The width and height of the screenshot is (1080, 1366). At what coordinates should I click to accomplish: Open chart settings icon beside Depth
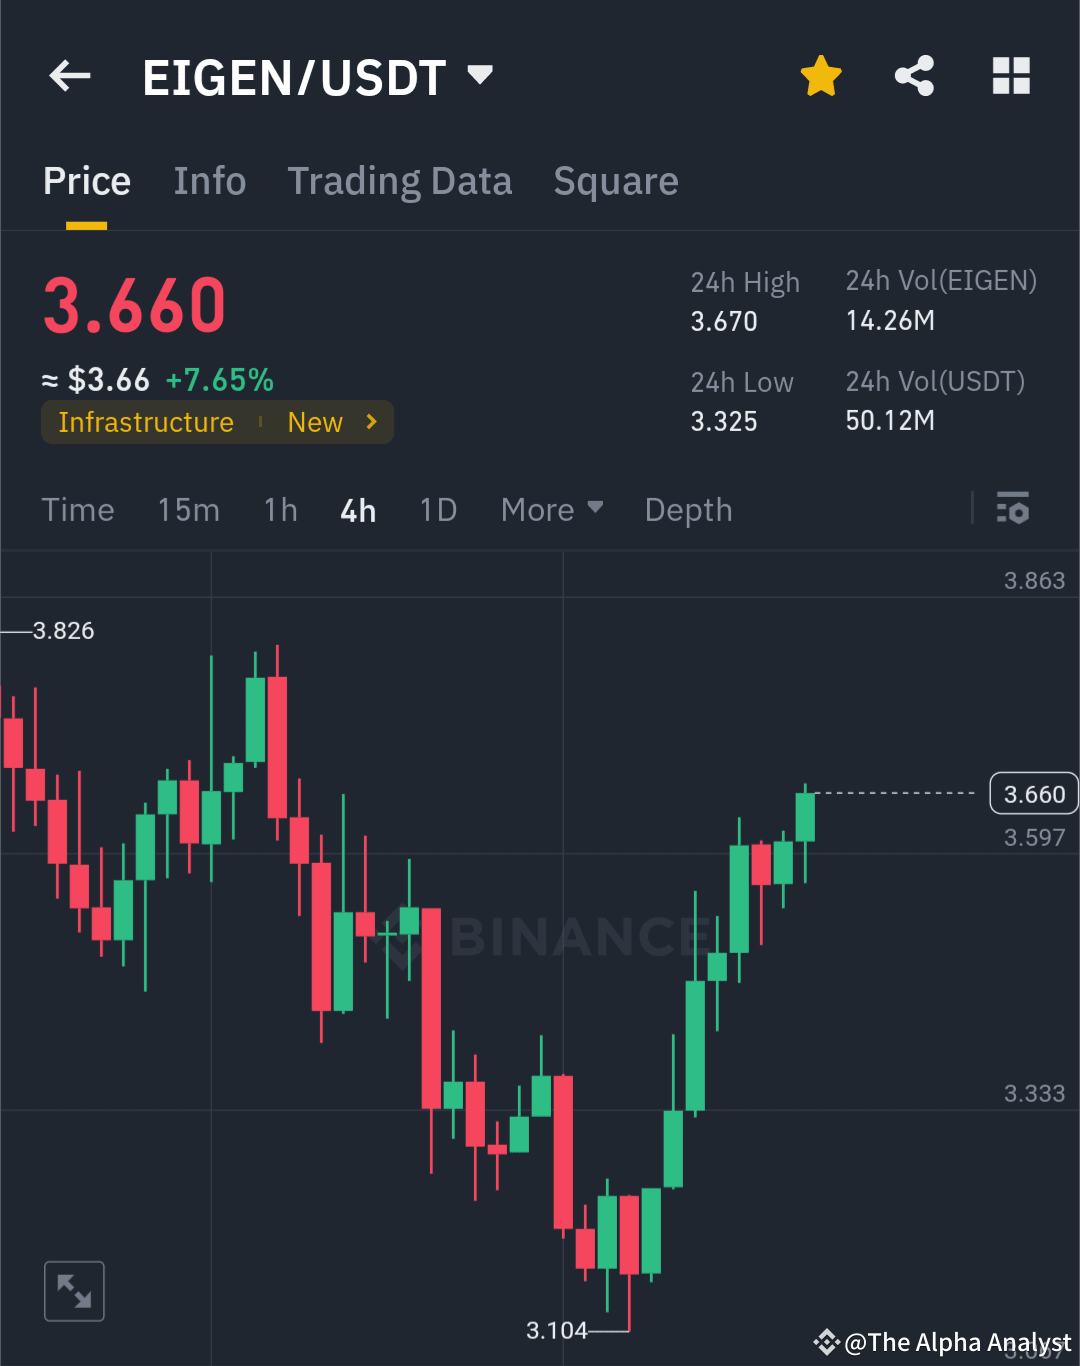1013,509
